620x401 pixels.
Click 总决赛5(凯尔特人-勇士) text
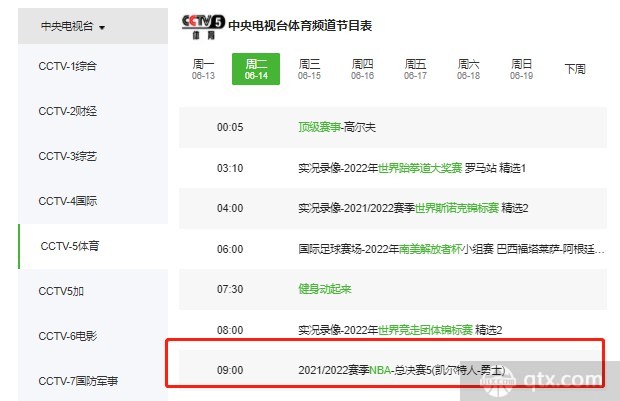coord(450,371)
